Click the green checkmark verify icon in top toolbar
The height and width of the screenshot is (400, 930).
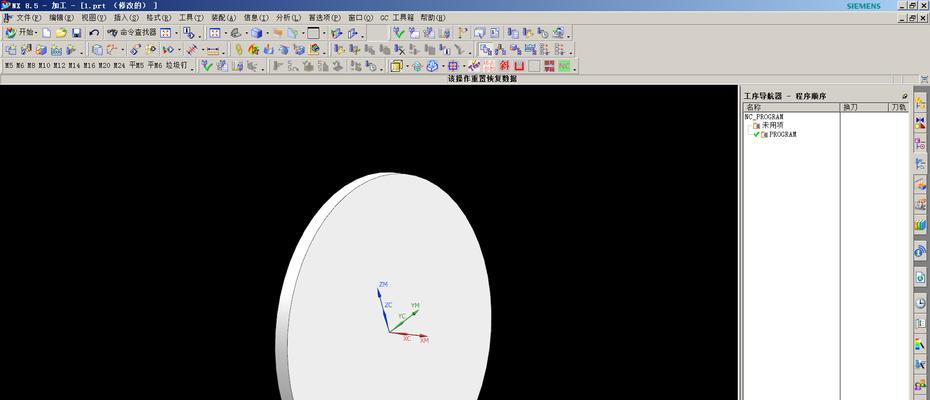399,33
